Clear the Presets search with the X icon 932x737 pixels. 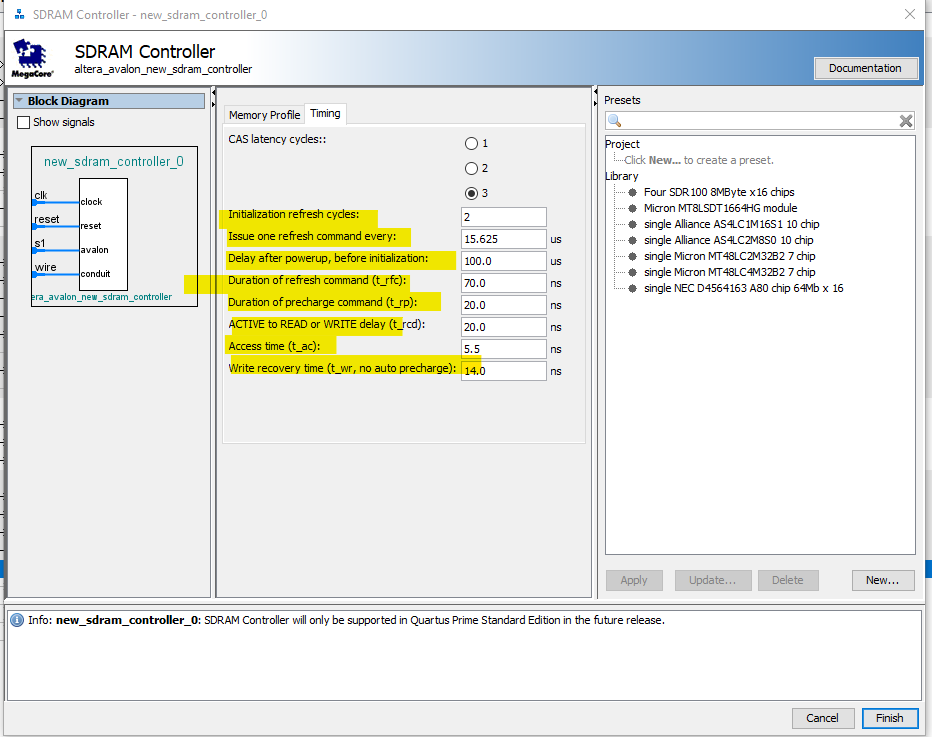tap(906, 120)
